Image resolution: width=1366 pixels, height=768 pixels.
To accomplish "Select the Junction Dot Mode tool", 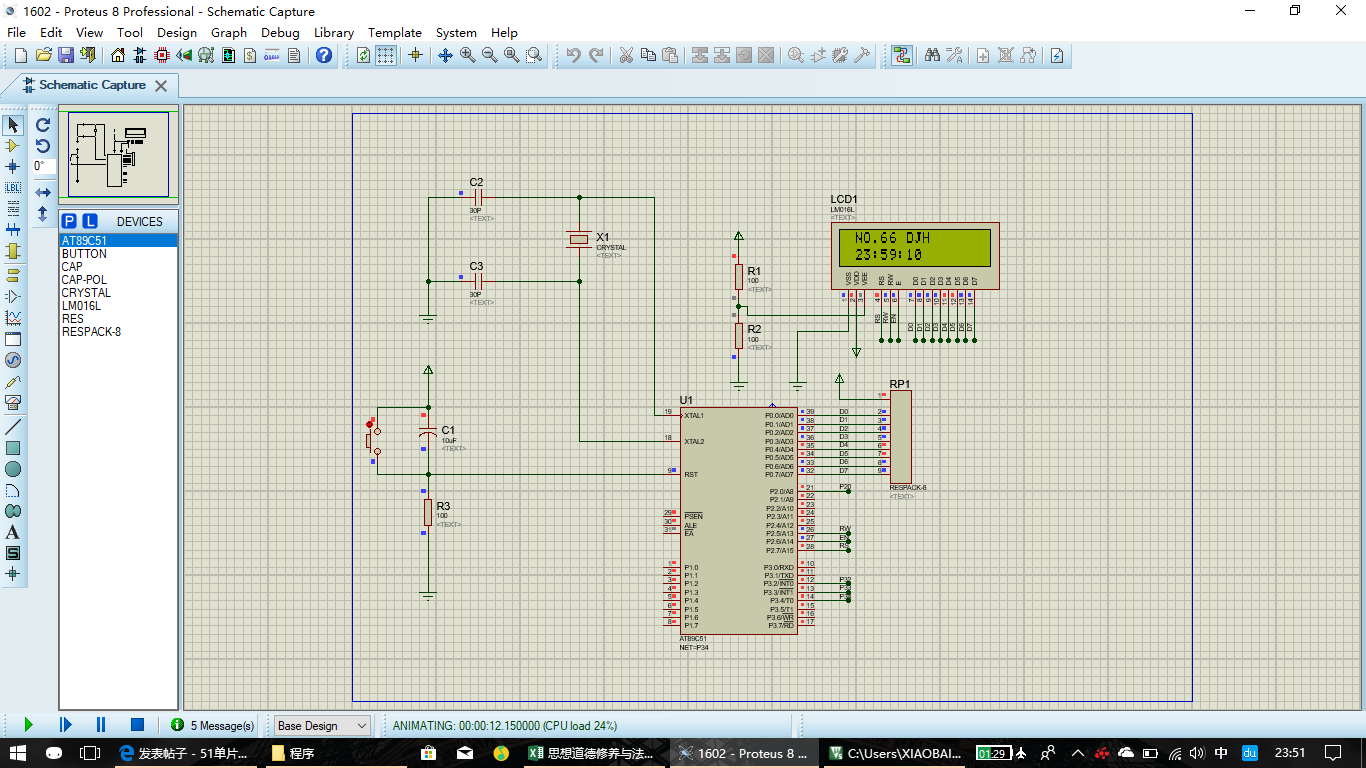I will click(13, 167).
